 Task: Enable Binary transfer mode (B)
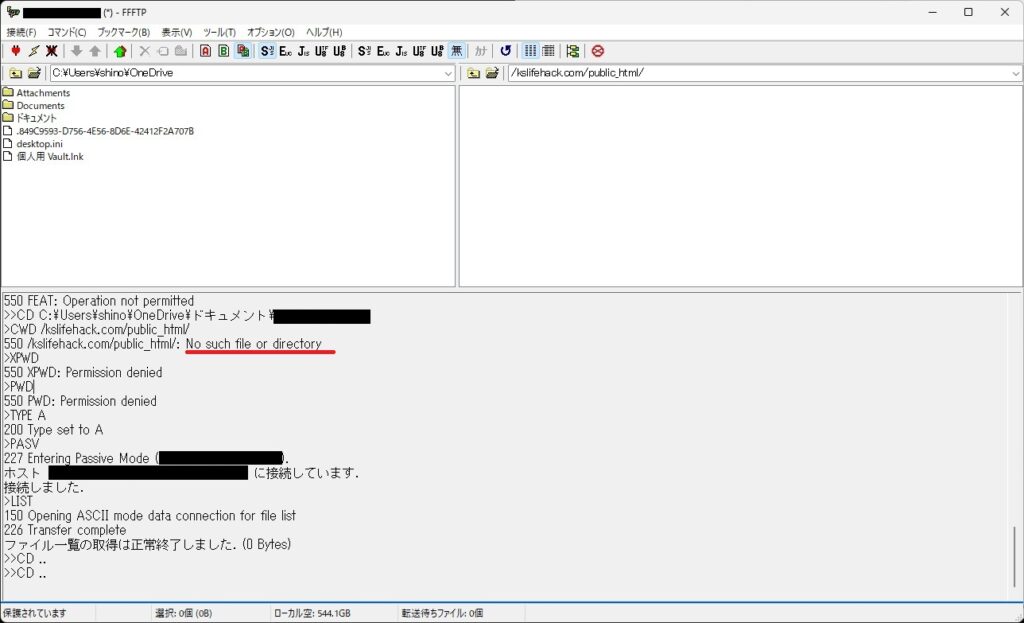pyautogui.click(x=224, y=51)
